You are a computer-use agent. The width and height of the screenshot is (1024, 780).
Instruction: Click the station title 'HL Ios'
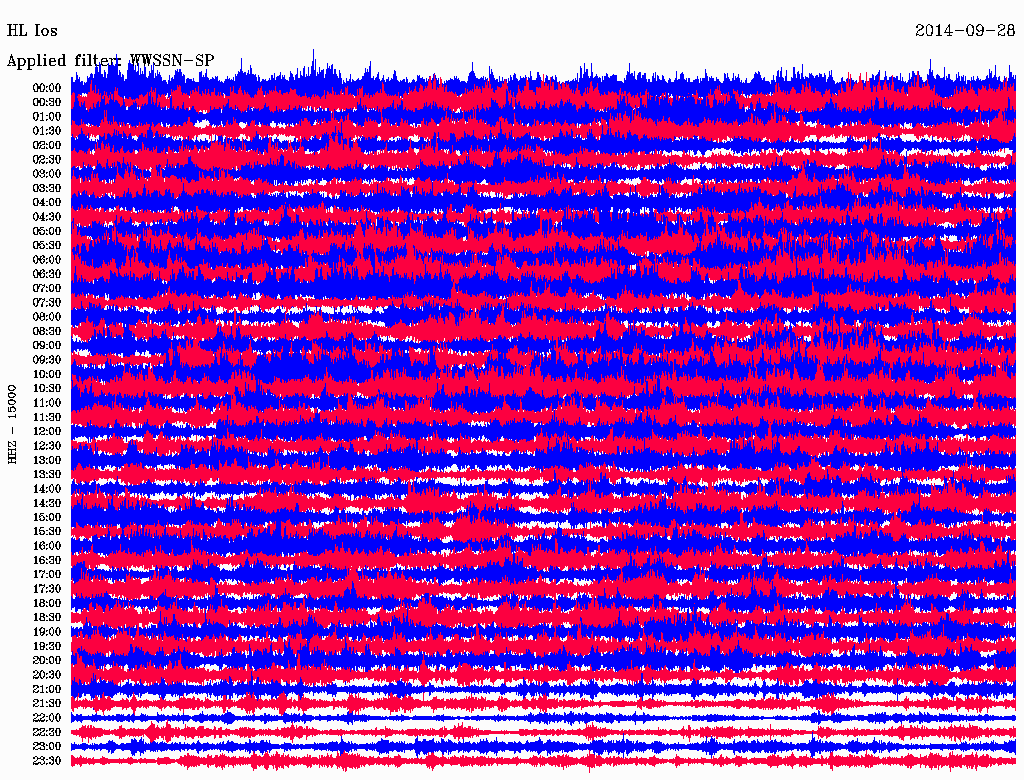point(32,31)
